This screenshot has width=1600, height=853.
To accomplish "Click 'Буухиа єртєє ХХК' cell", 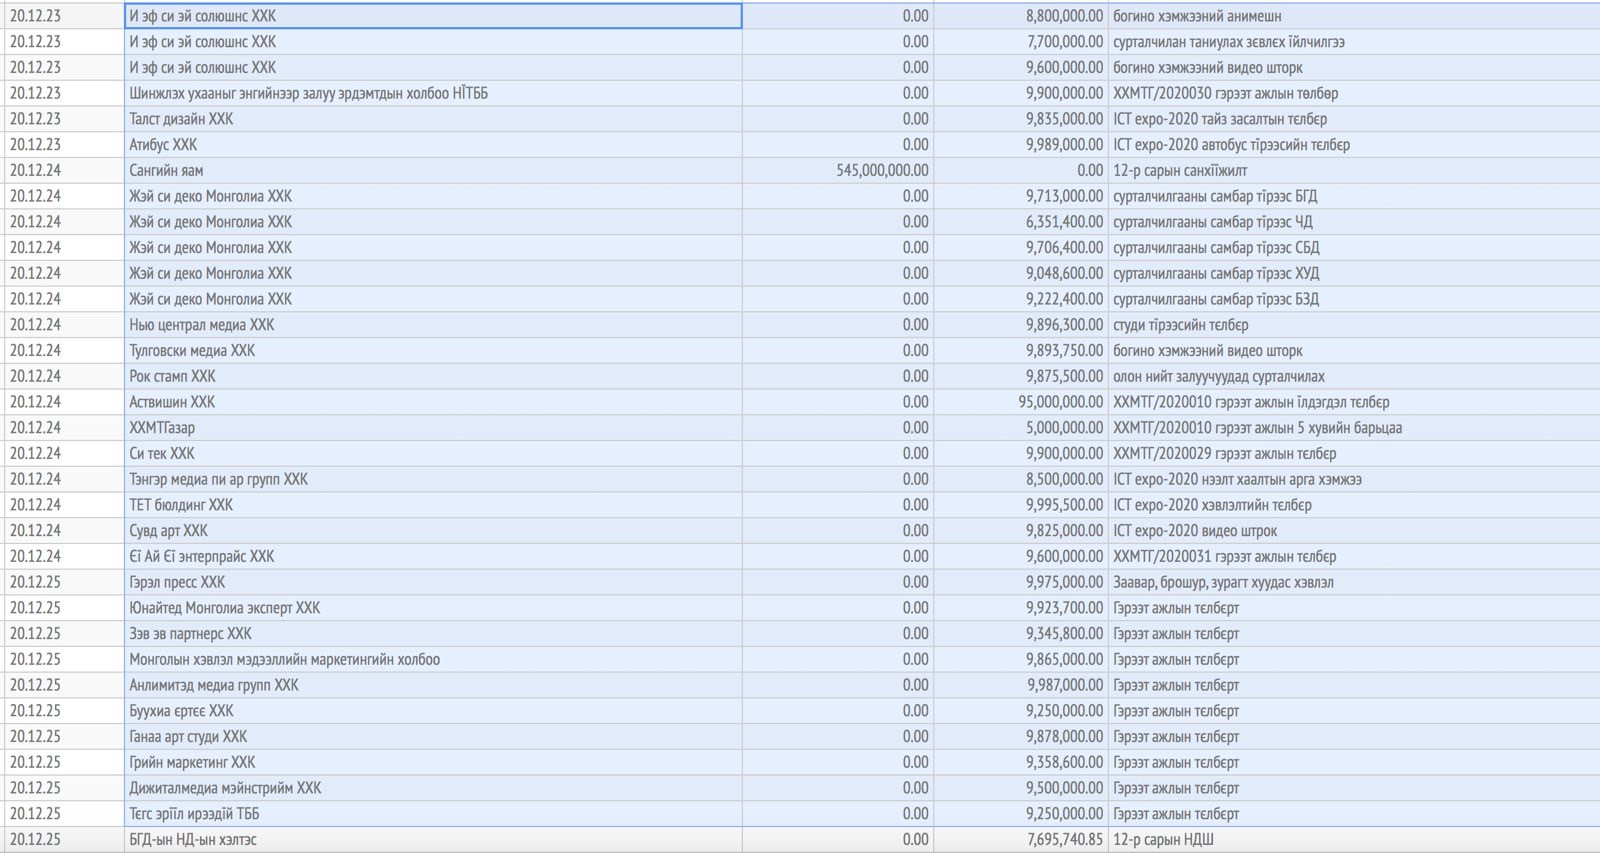I will pos(433,711).
